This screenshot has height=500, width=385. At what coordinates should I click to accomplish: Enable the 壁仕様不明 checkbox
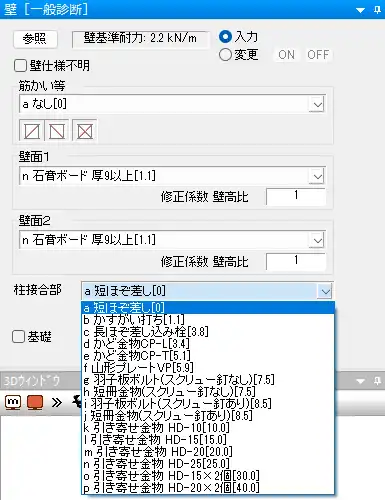pos(20,65)
